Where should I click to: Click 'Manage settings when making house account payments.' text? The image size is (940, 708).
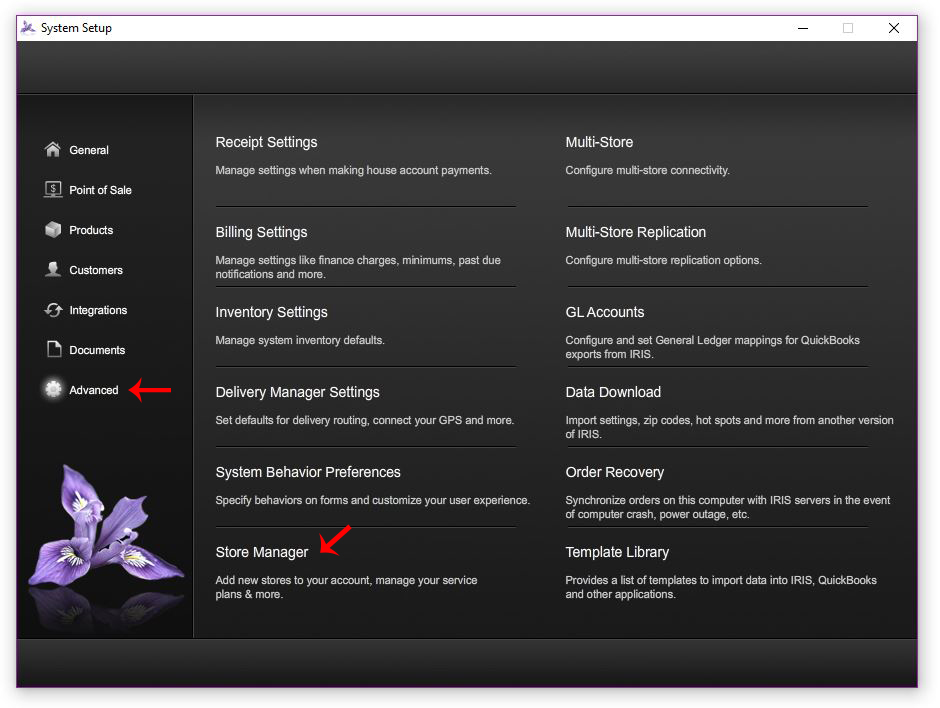pos(353,170)
